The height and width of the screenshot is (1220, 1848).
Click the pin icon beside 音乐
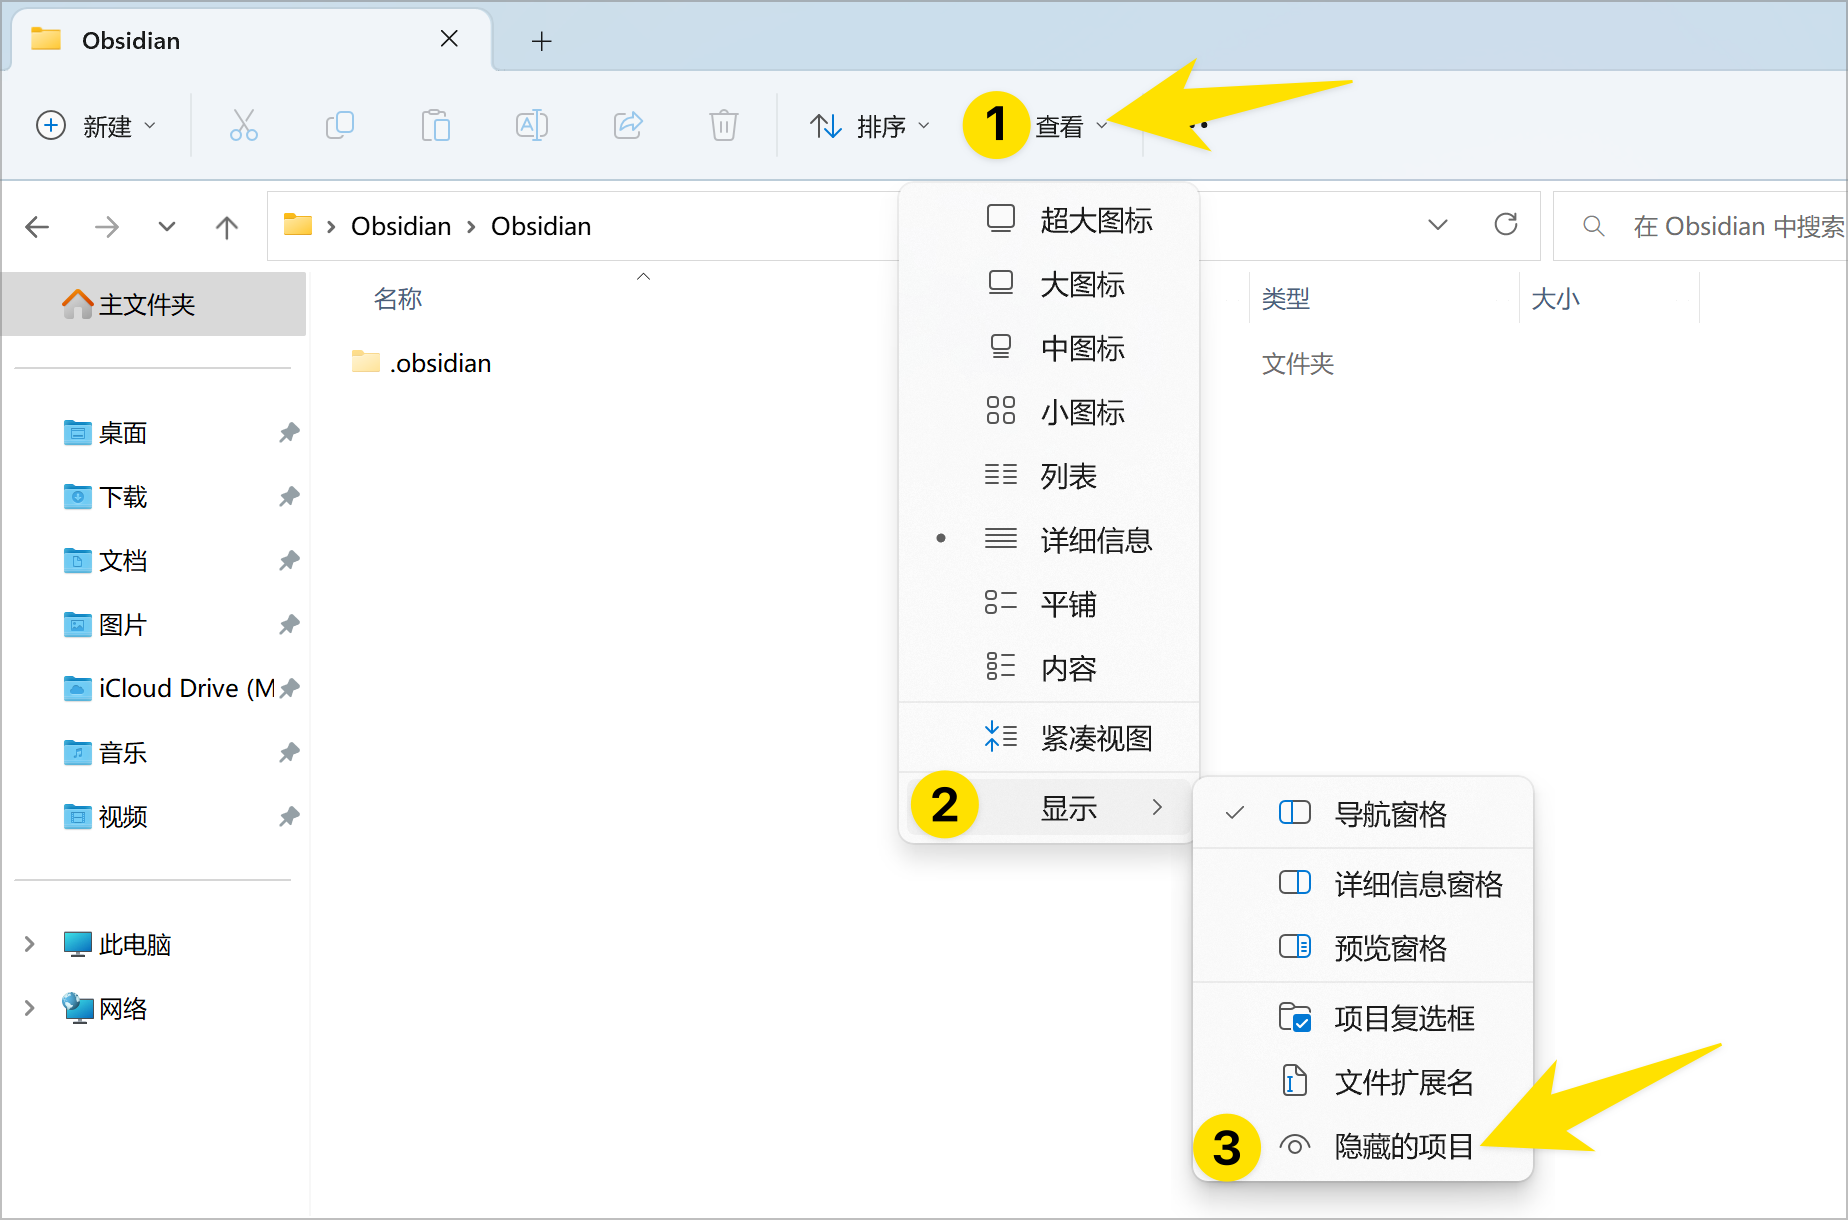pos(289,753)
